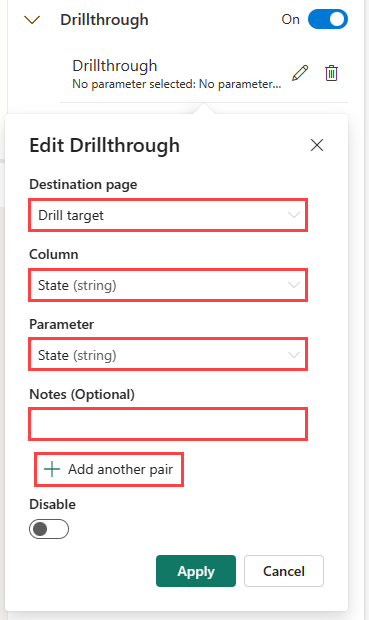Viewport: 369px width, 620px height.
Task: Edit the Drillthrough entry with pencil icon
Action: tap(300, 73)
